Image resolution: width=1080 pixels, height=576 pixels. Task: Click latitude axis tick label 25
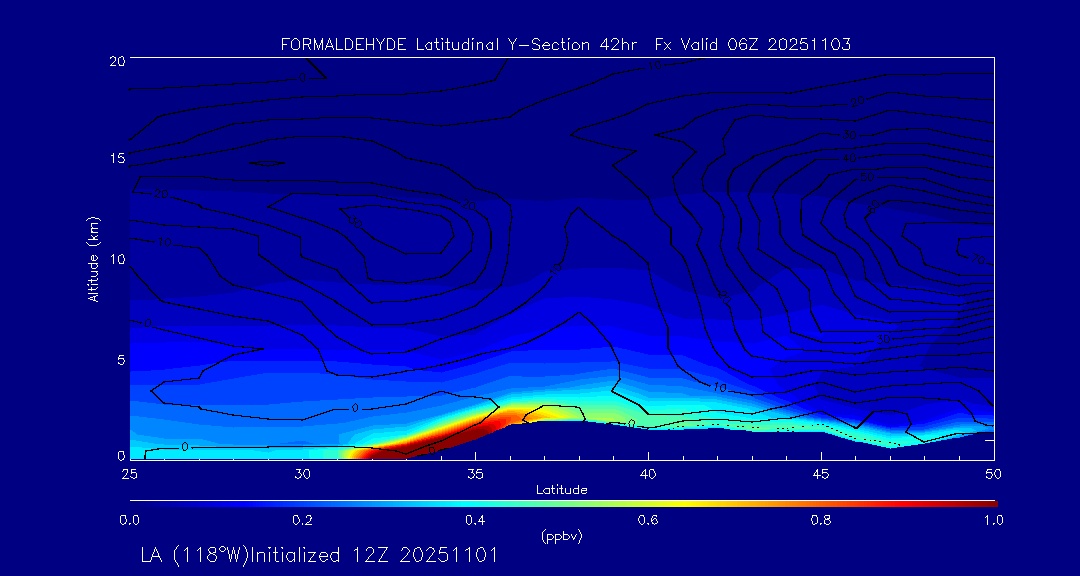(x=129, y=474)
